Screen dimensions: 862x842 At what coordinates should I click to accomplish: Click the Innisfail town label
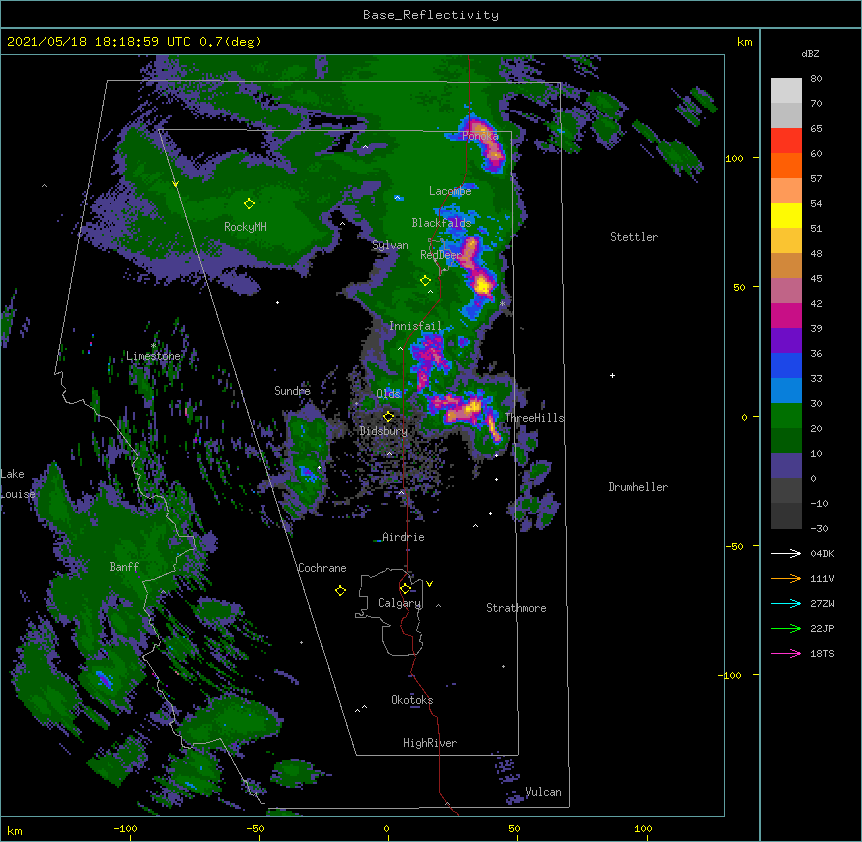point(415,326)
